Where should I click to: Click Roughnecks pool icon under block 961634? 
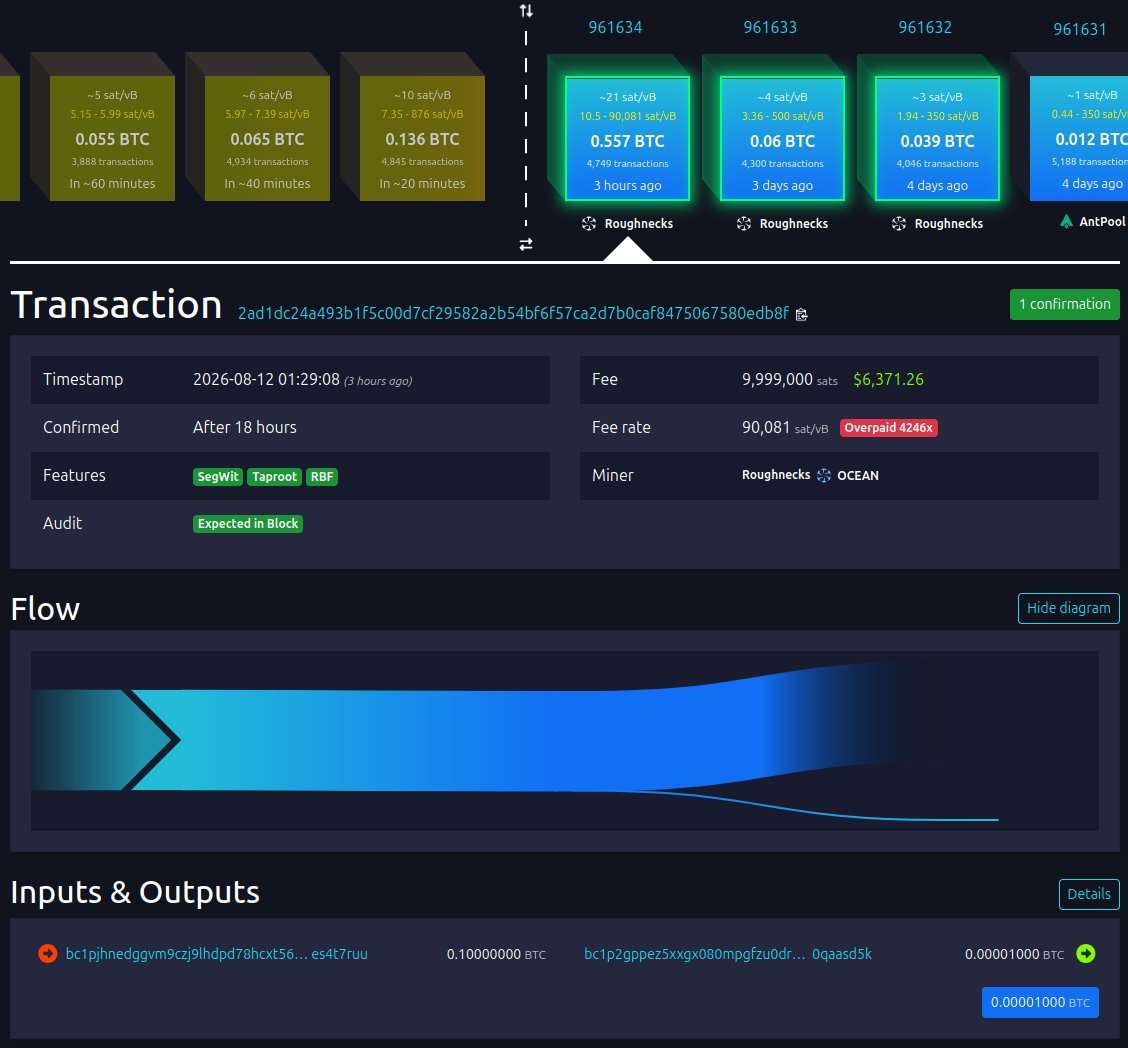click(588, 224)
